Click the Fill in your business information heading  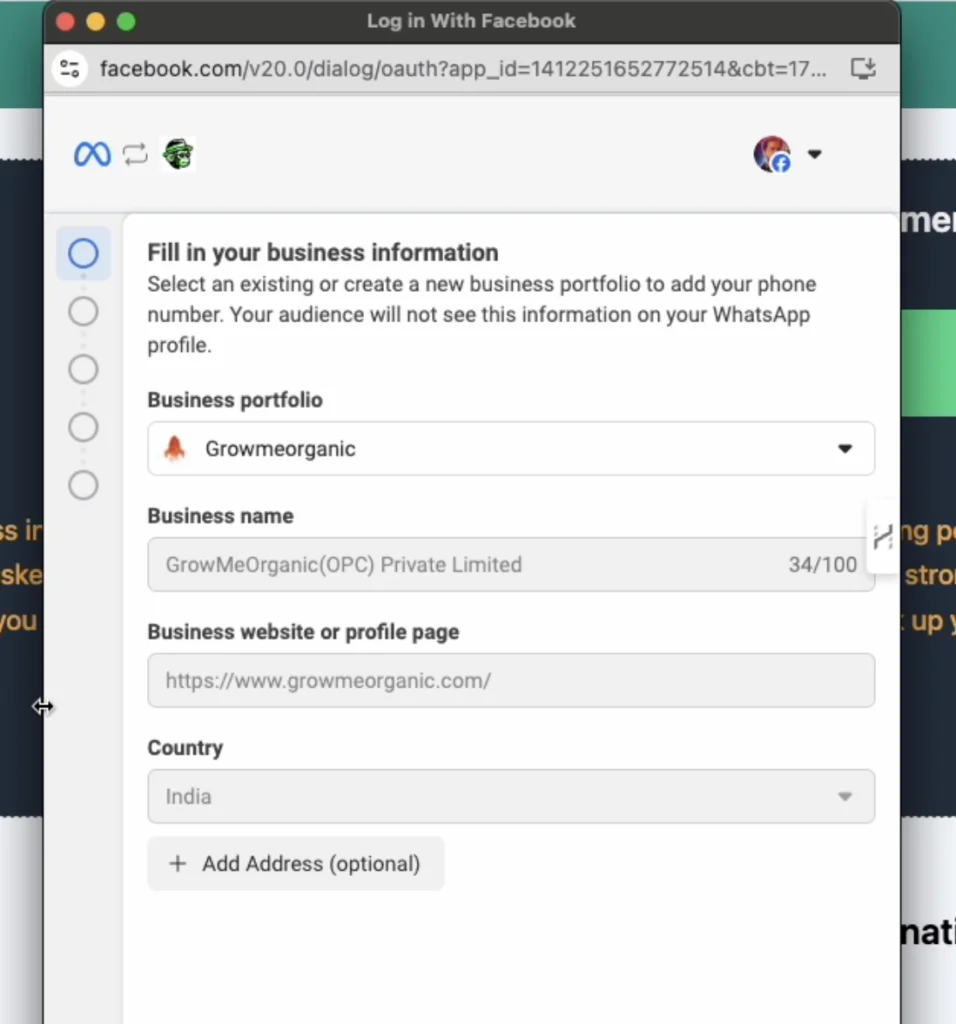[323, 253]
